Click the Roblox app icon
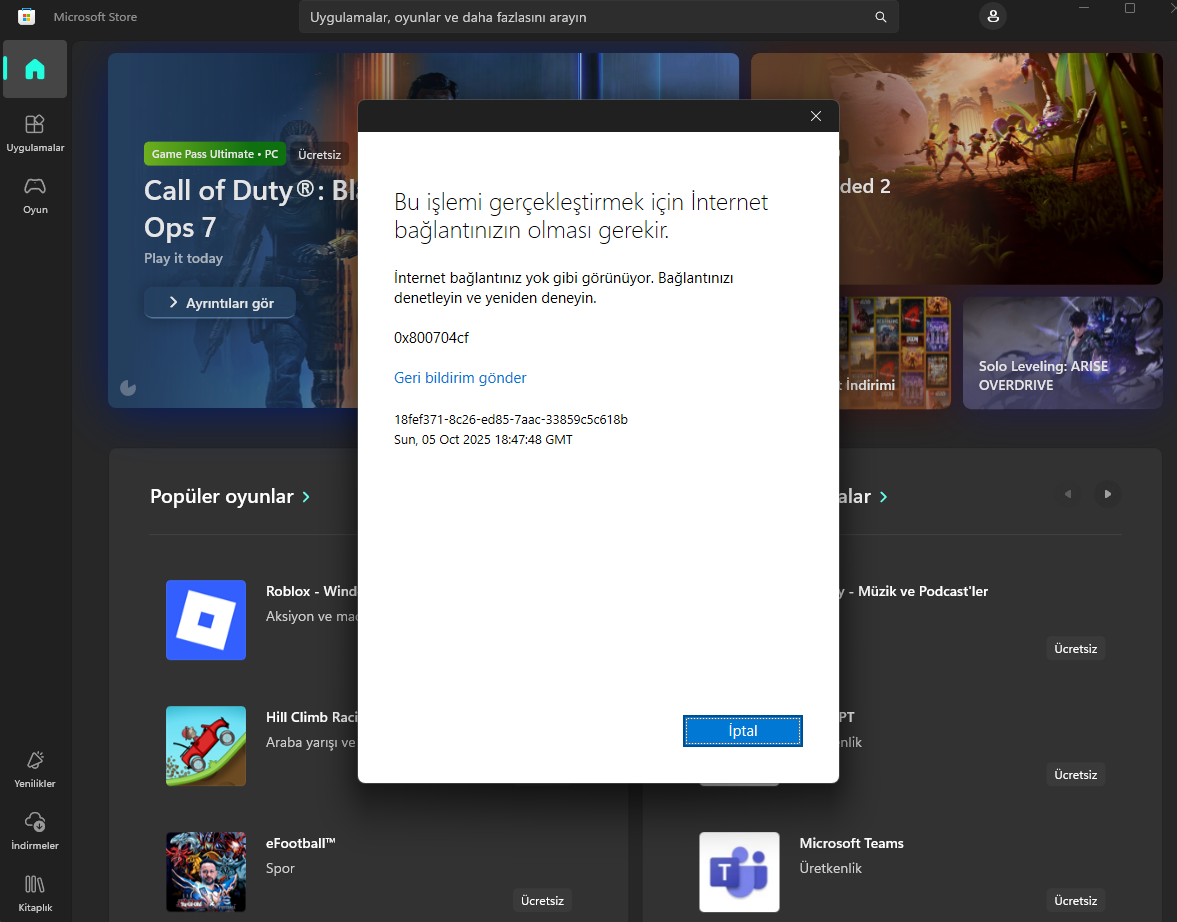The height and width of the screenshot is (922, 1177). click(206, 620)
